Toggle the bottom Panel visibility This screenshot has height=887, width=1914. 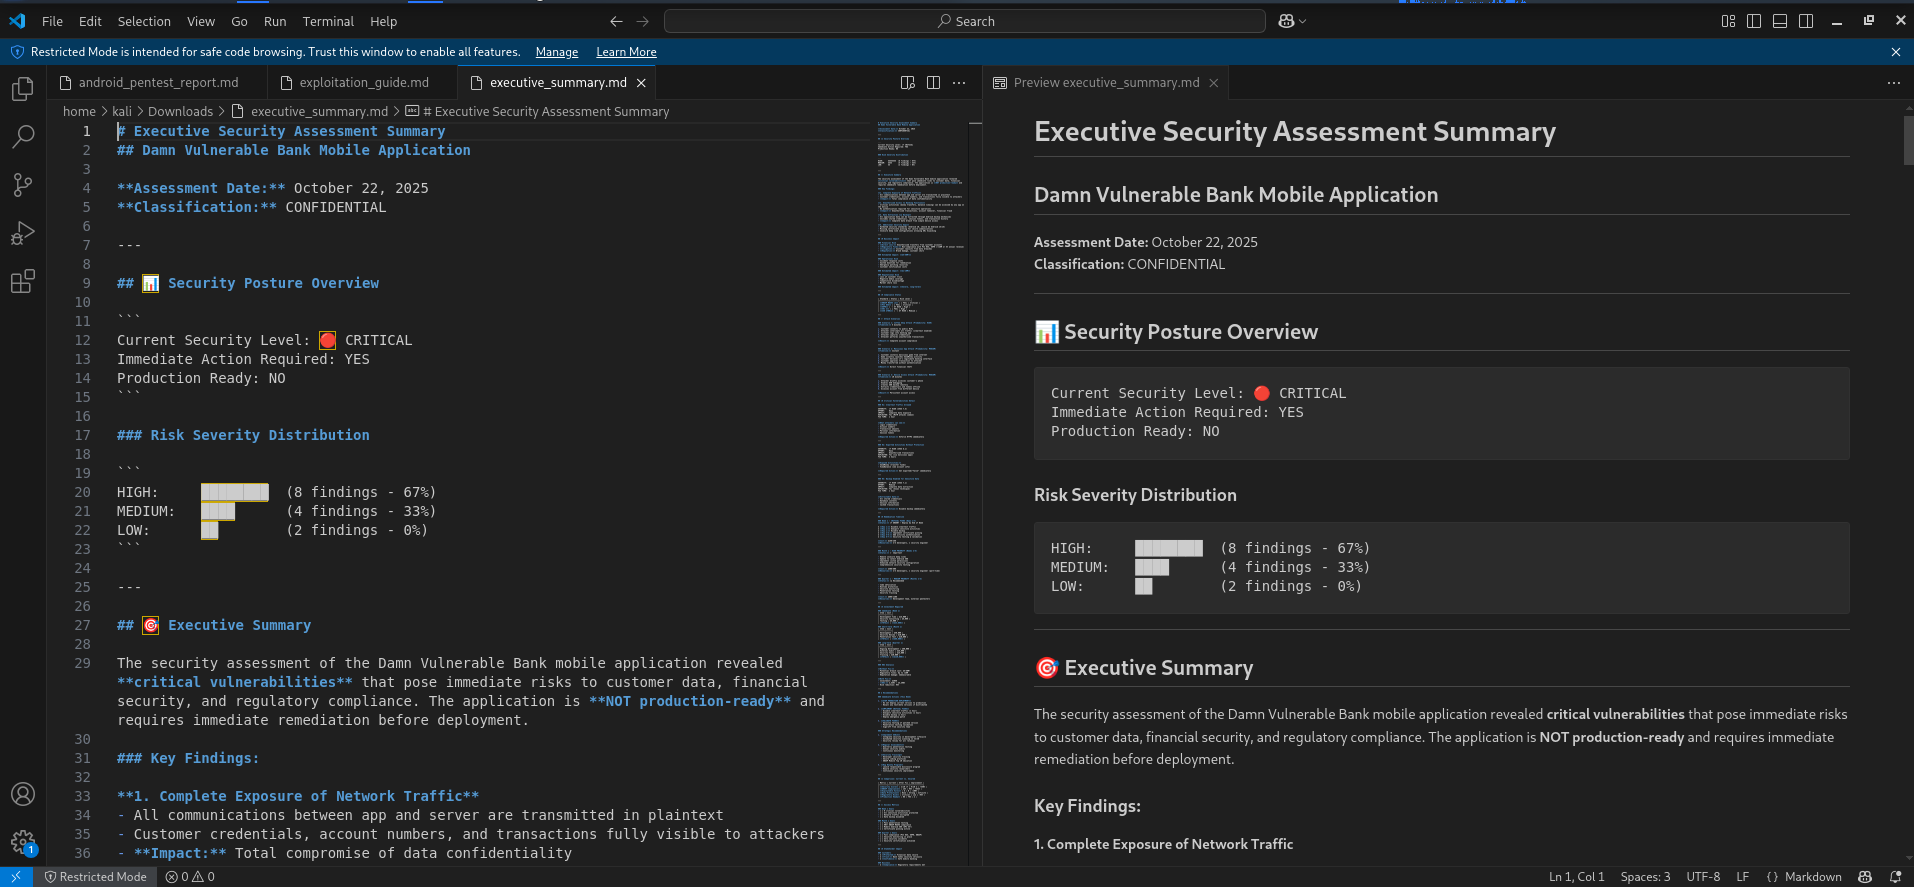(1780, 21)
